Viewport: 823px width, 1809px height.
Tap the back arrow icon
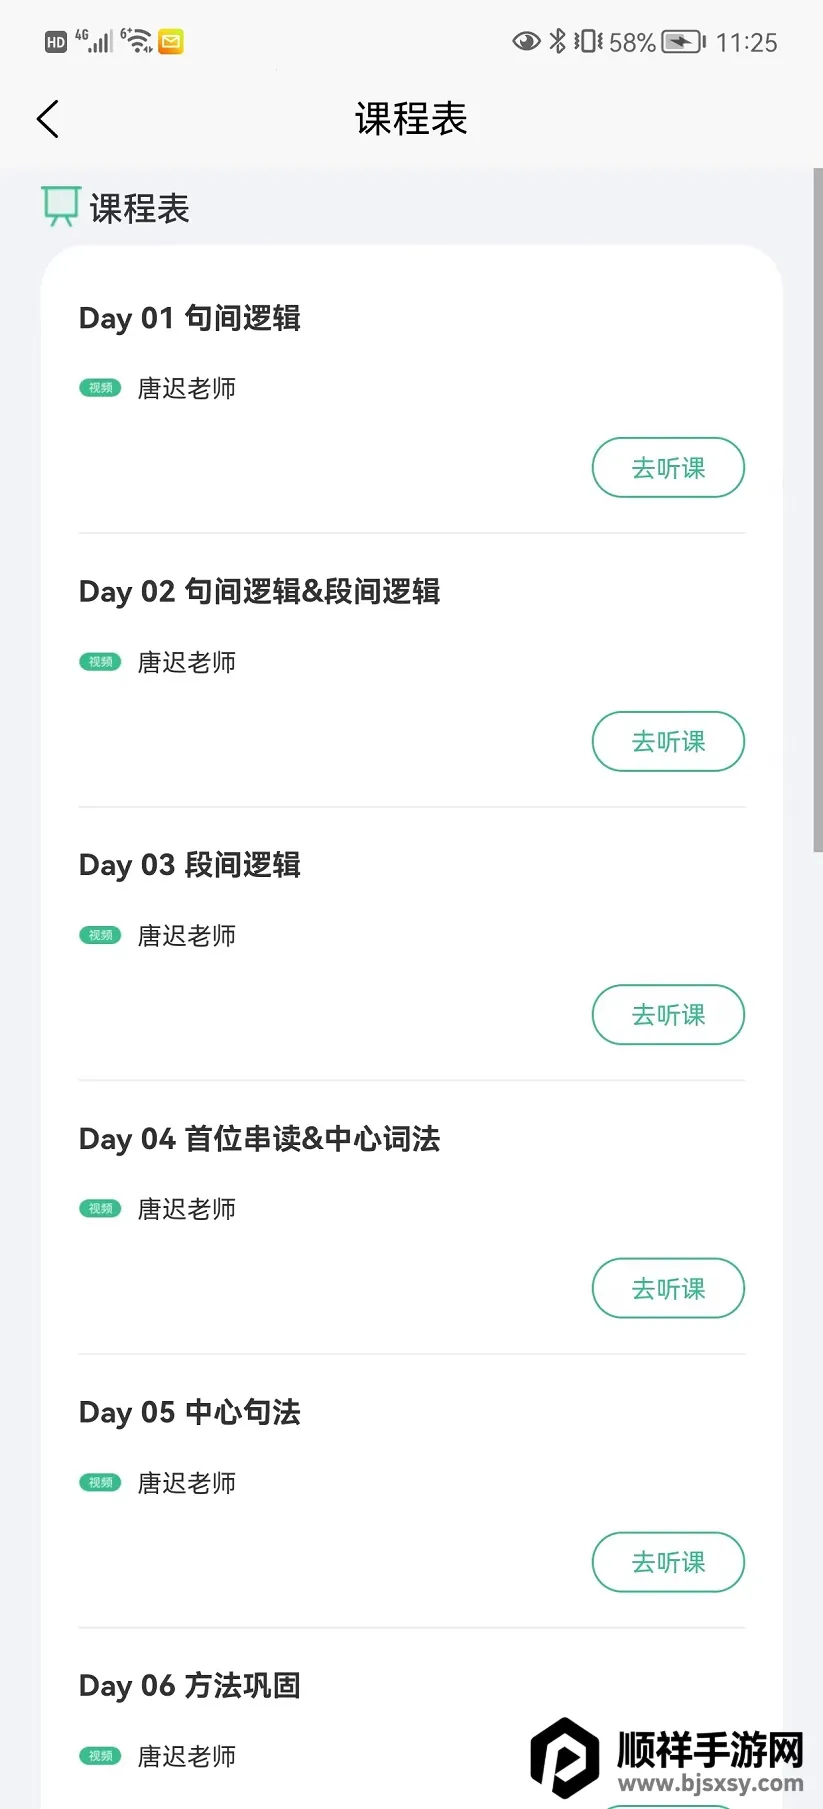click(48, 119)
